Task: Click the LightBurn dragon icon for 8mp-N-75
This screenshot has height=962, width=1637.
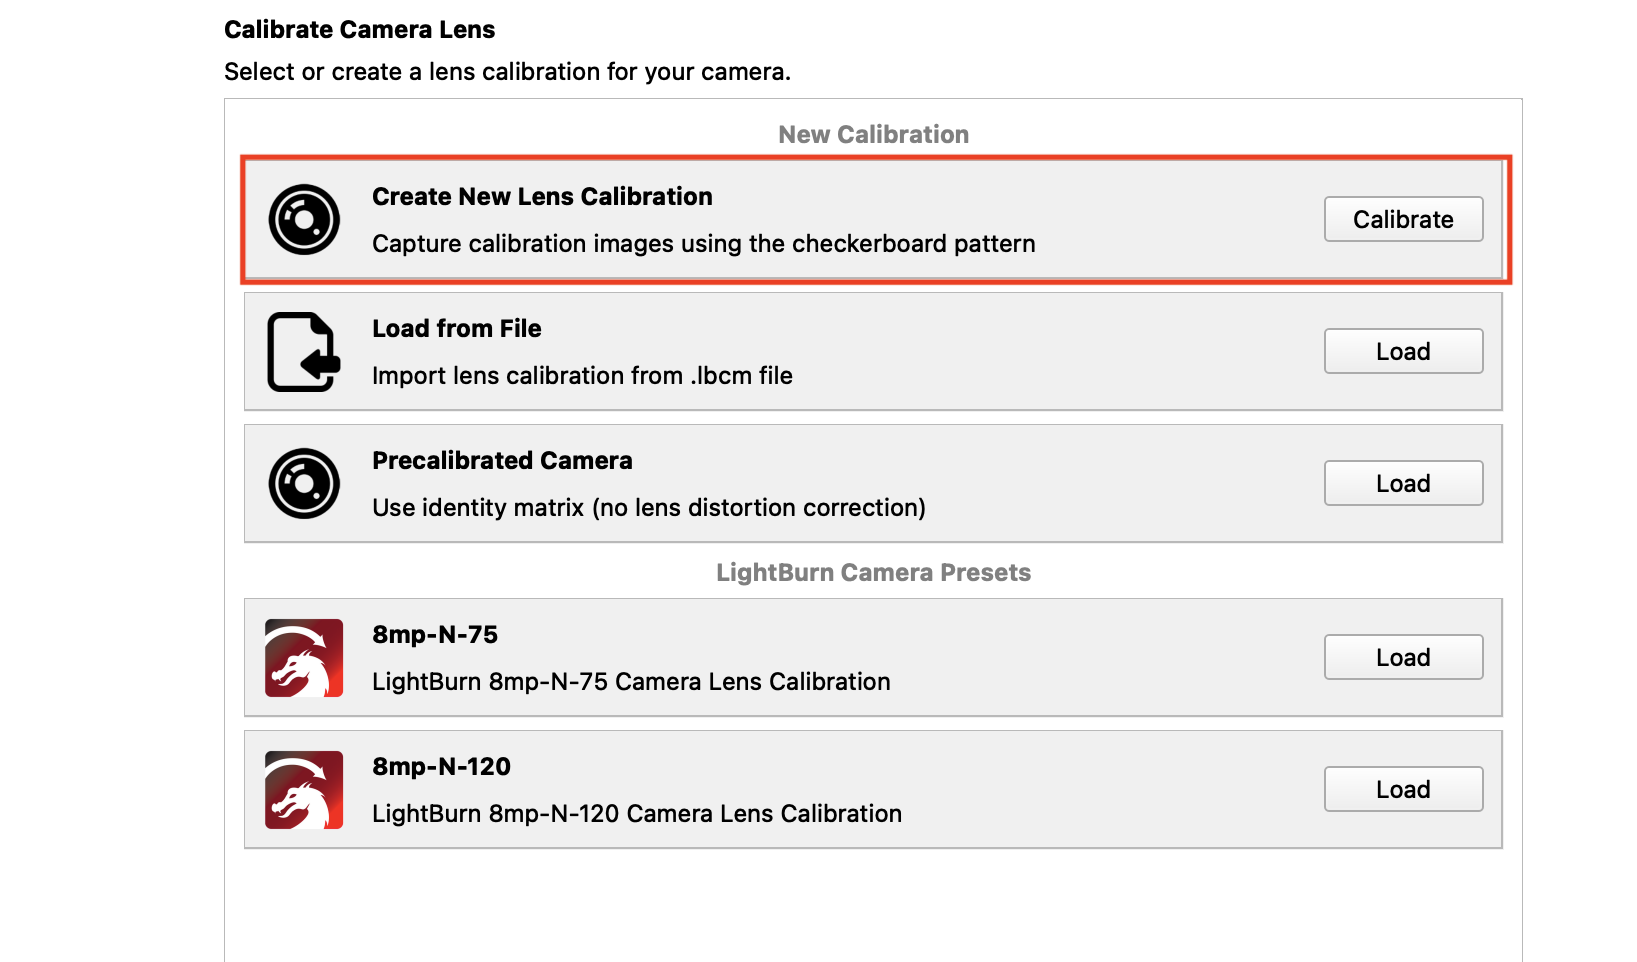Action: (x=304, y=658)
